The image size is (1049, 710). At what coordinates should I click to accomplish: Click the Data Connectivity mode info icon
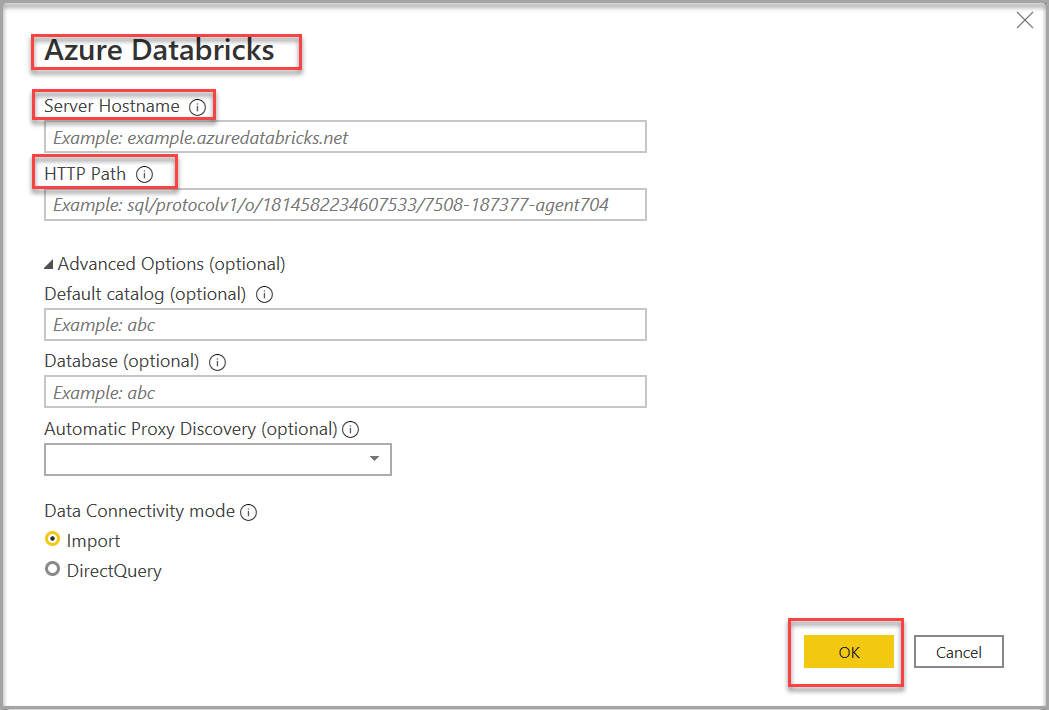click(x=249, y=513)
